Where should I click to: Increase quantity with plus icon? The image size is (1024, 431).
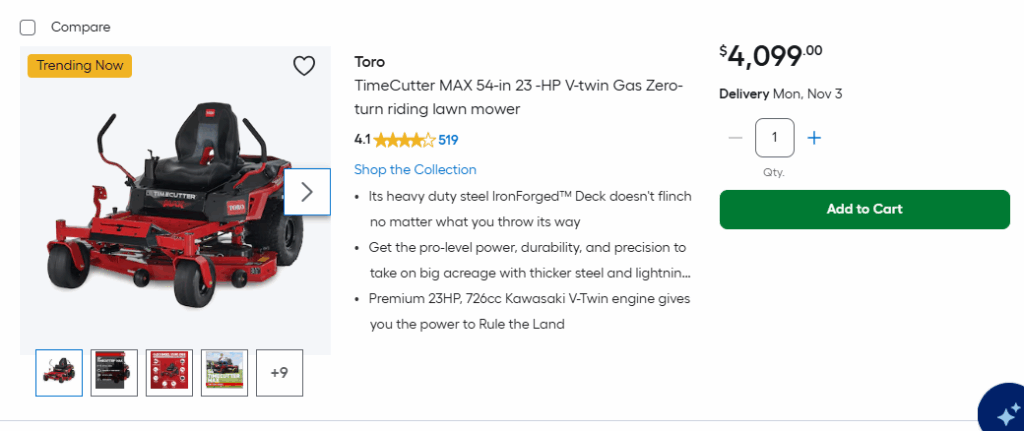(x=814, y=138)
